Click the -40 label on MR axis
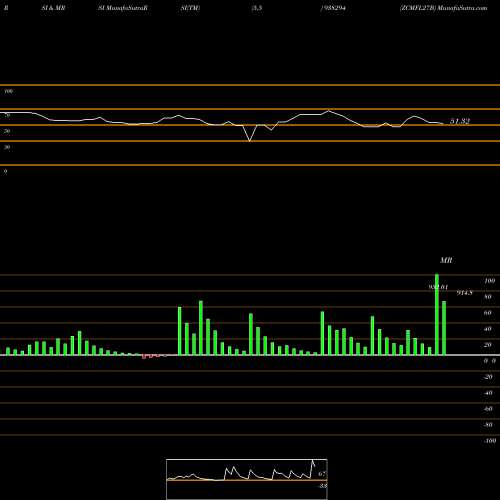Image resolution: width=500 pixels, height=500 pixels. (488, 393)
